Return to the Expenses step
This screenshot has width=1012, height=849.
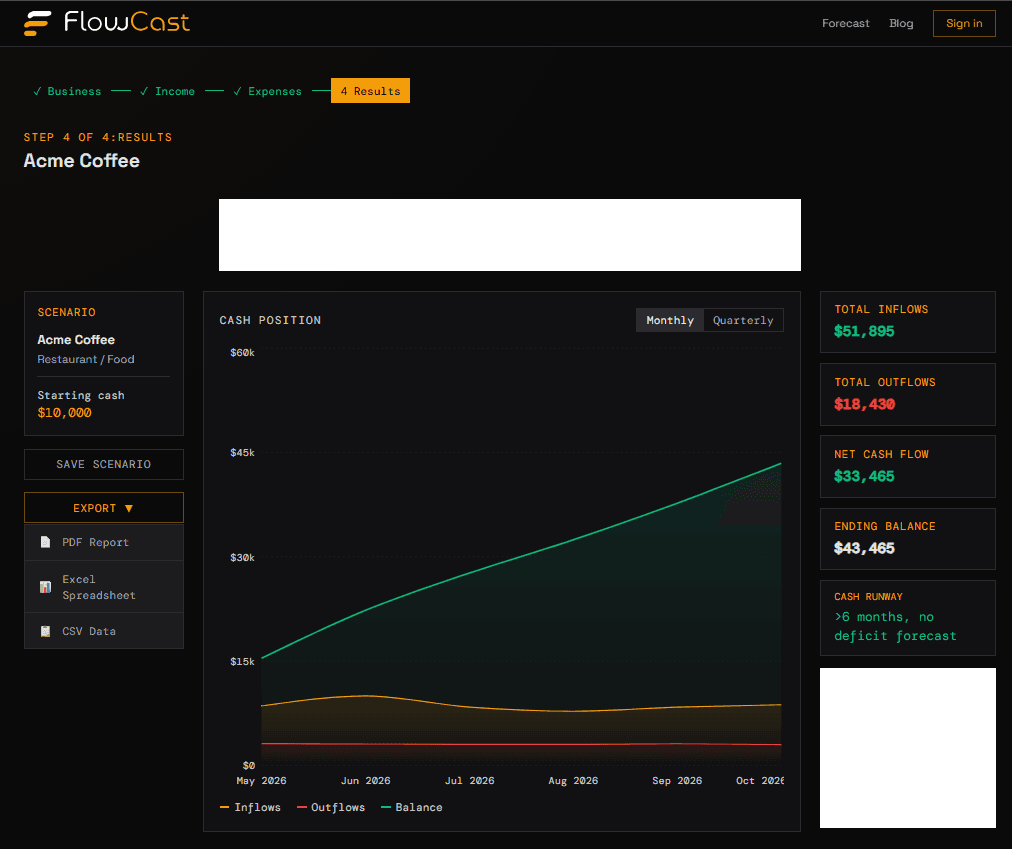(267, 91)
